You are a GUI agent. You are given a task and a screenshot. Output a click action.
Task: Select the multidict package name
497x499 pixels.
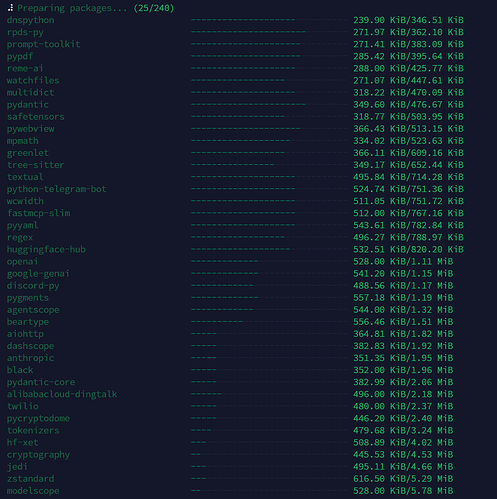(30, 93)
